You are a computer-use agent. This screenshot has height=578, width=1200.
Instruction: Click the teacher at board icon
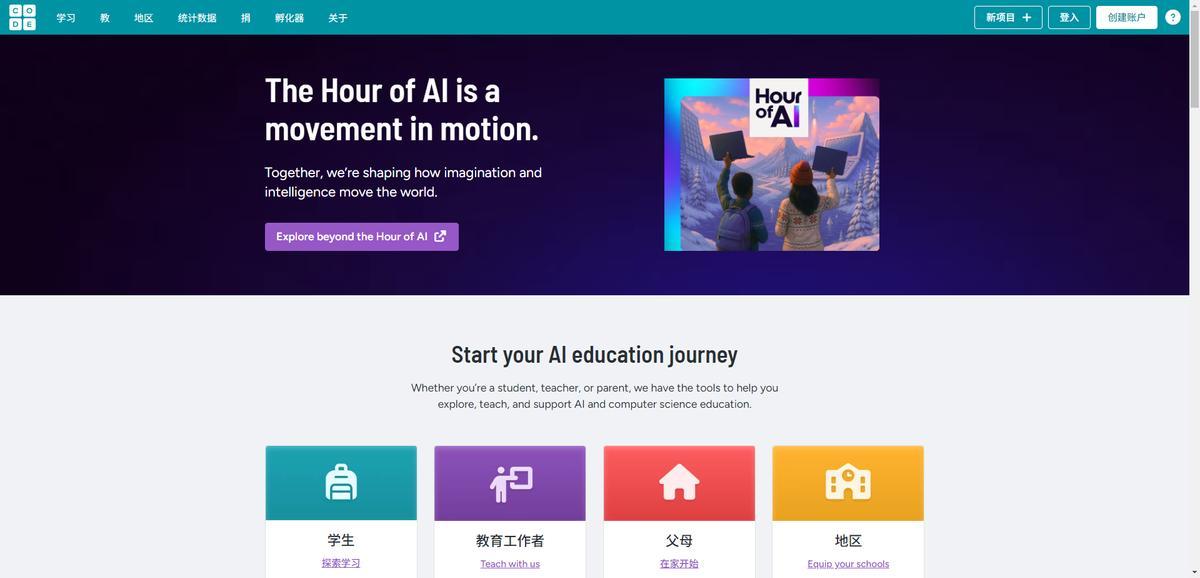coord(510,483)
